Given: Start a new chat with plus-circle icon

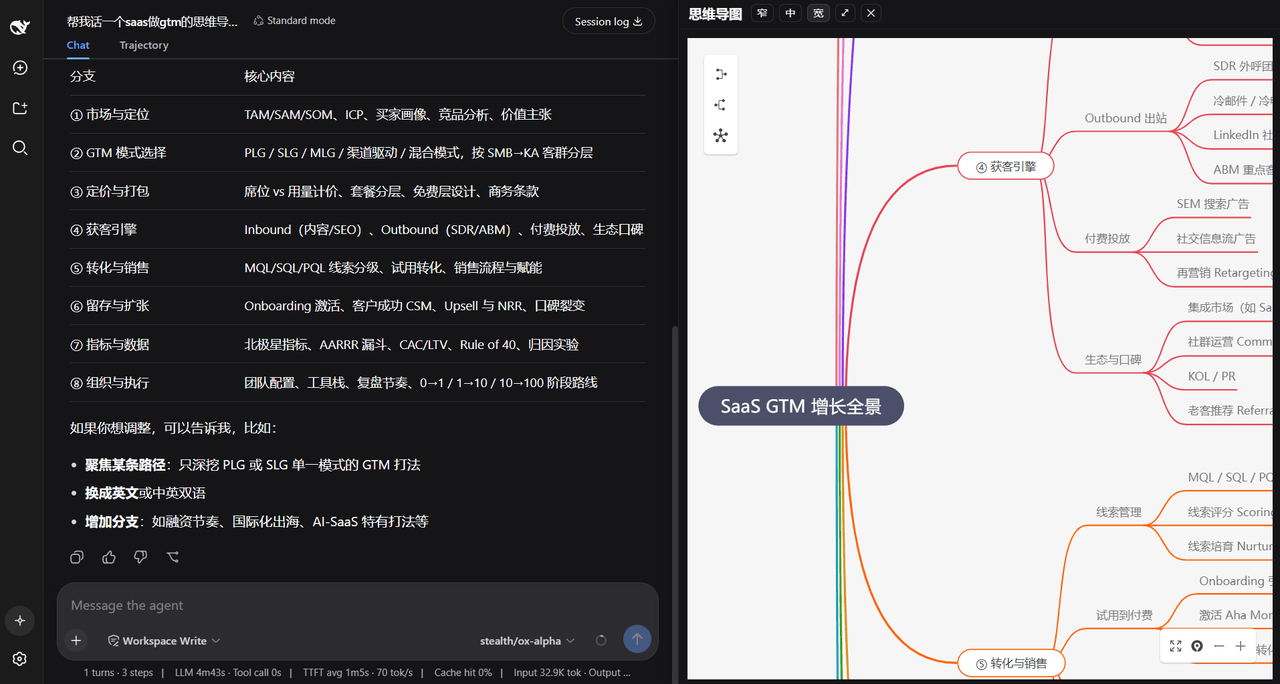Looking at the screenshot, I should [x=20, y=68].
